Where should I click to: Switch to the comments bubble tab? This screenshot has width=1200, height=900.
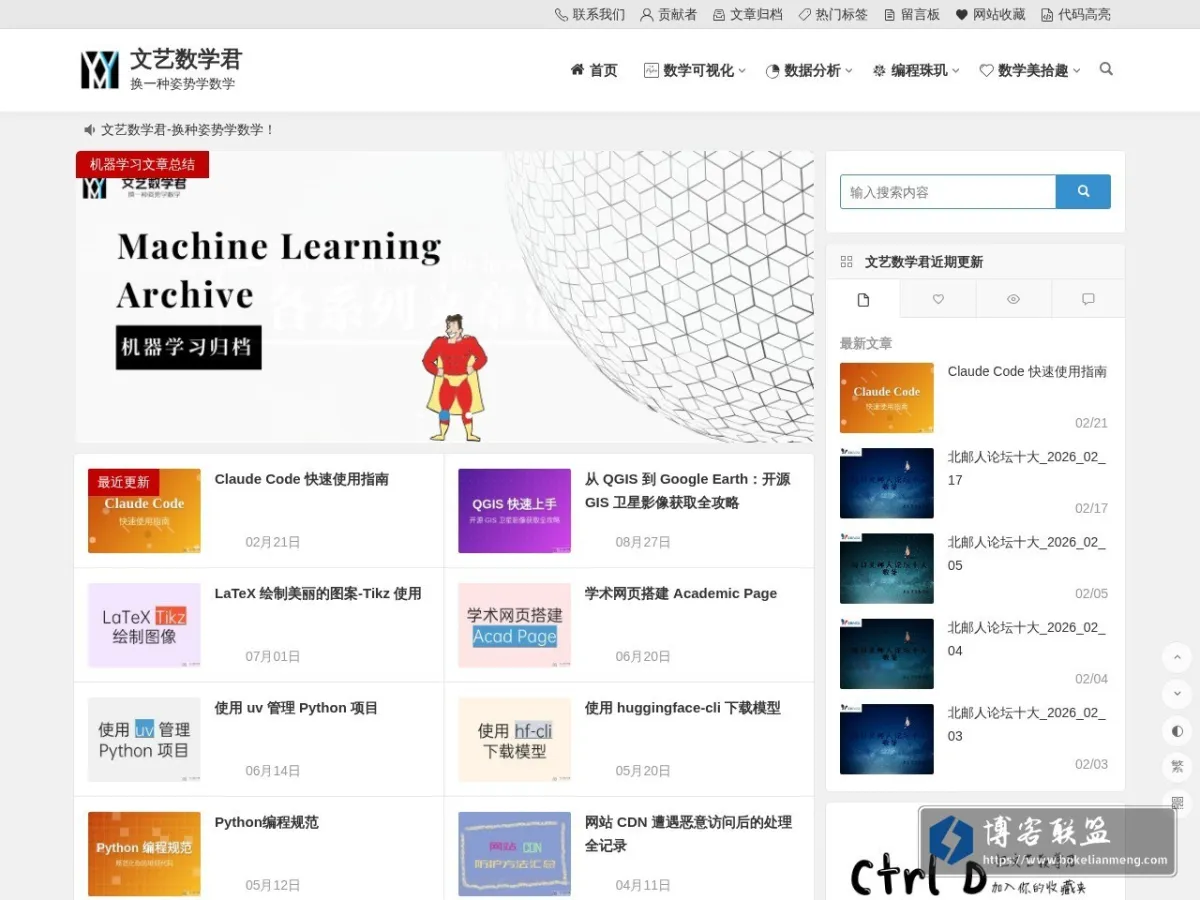point(1088,299)
